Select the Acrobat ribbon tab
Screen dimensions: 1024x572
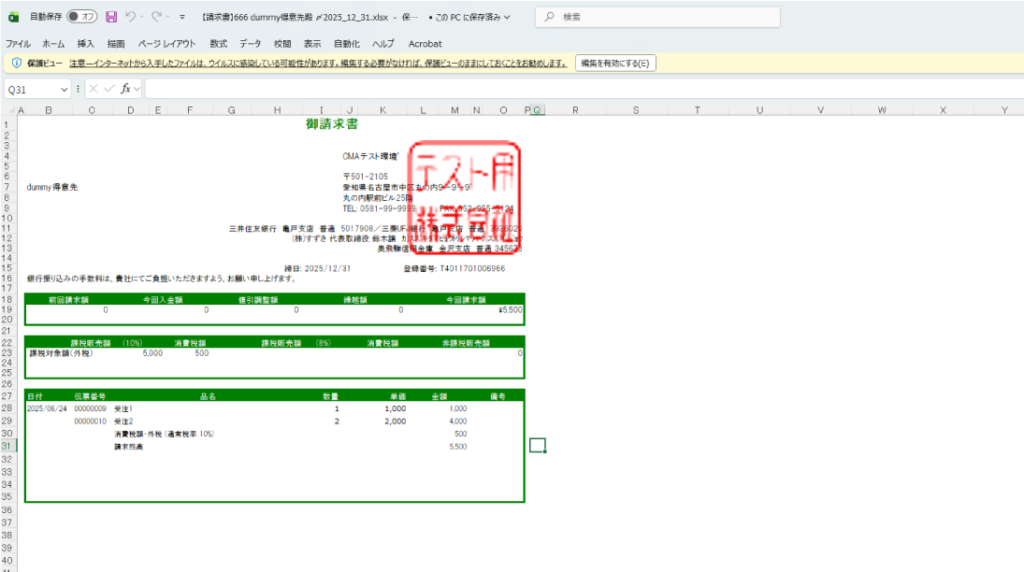[424, 44]
